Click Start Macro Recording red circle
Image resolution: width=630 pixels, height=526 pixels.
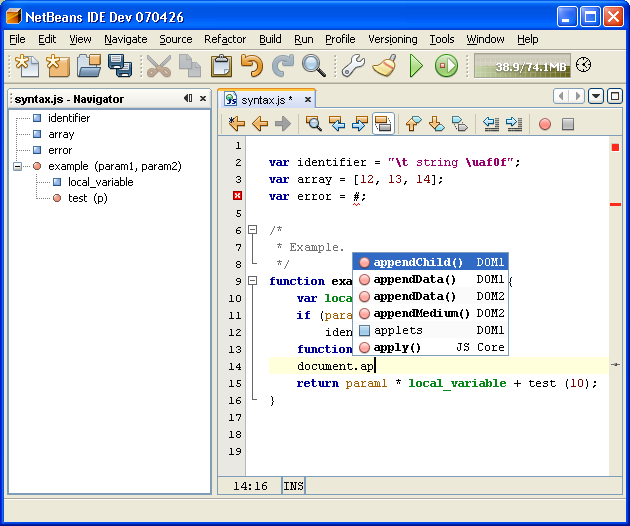pos(545,124)
